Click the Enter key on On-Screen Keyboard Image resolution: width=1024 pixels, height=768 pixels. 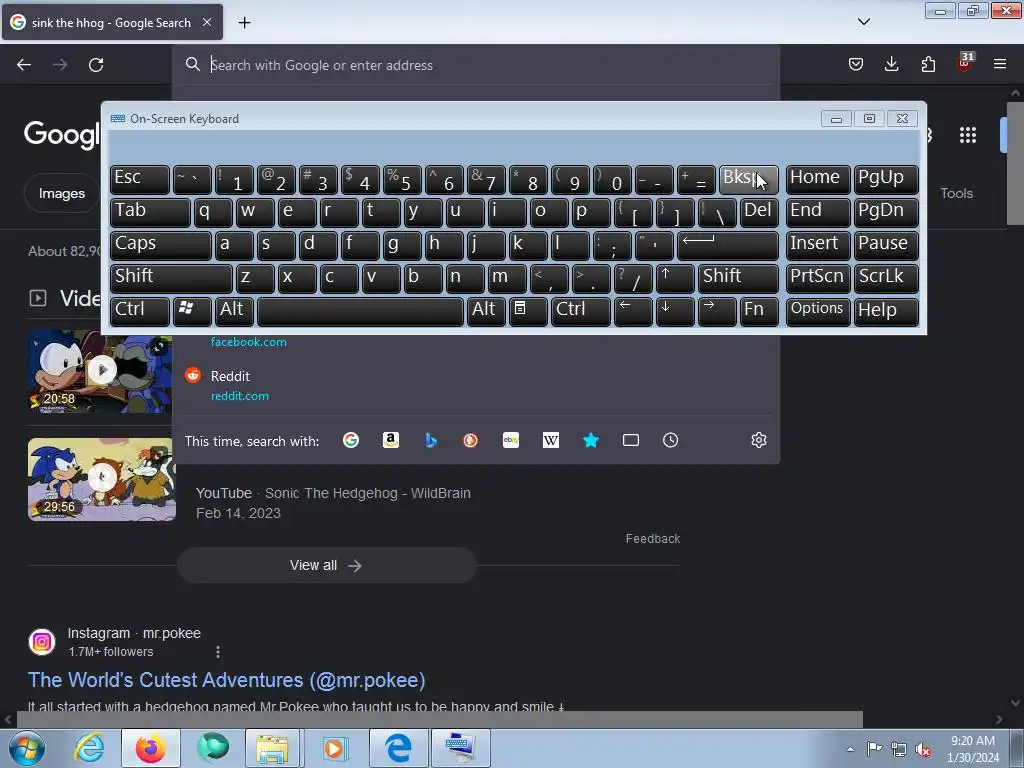tap(728, 246)
